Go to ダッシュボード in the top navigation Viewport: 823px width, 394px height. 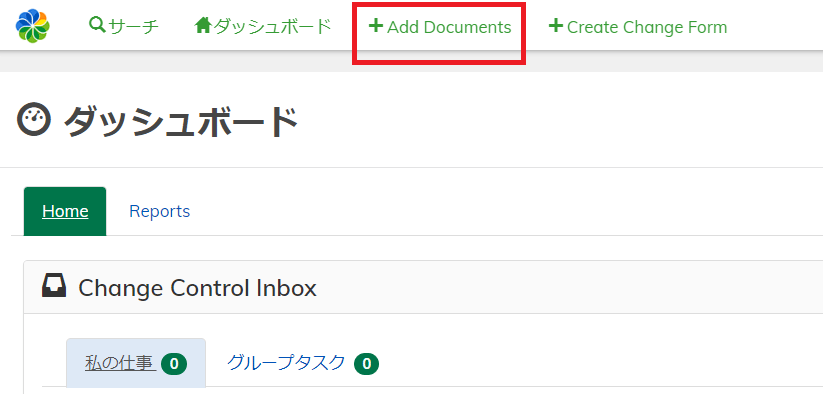pos(263,26)
